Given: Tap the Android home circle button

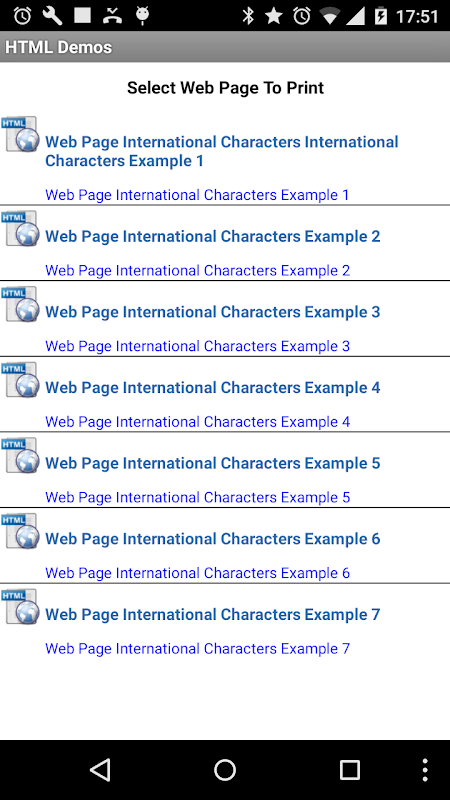Looking at the screenshot, I should 225,769.
